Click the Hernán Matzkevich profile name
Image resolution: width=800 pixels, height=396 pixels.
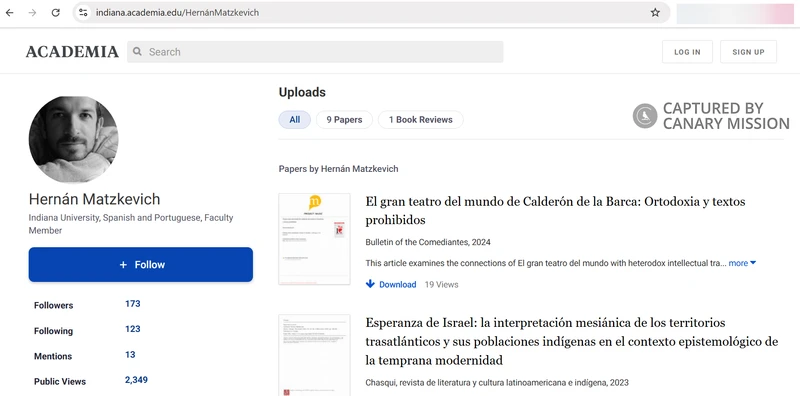(x=94, y=199)
